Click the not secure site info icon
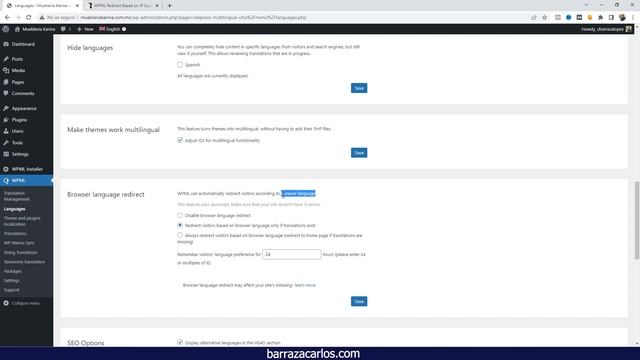Image resolution: width=640 pixels, height=360 pixels. pyautogui.click(x=42, y=18)
